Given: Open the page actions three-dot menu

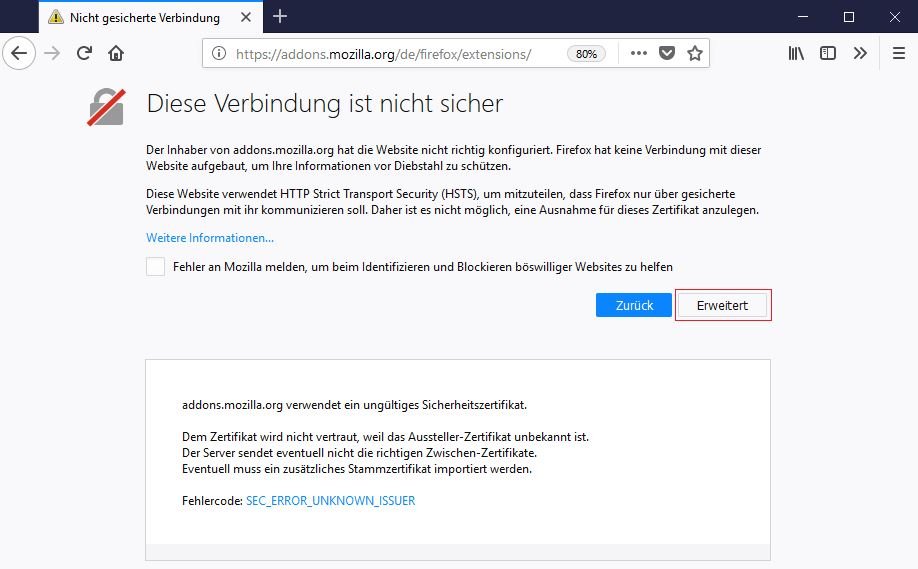Looking at the screenshot, I should 639,53.
